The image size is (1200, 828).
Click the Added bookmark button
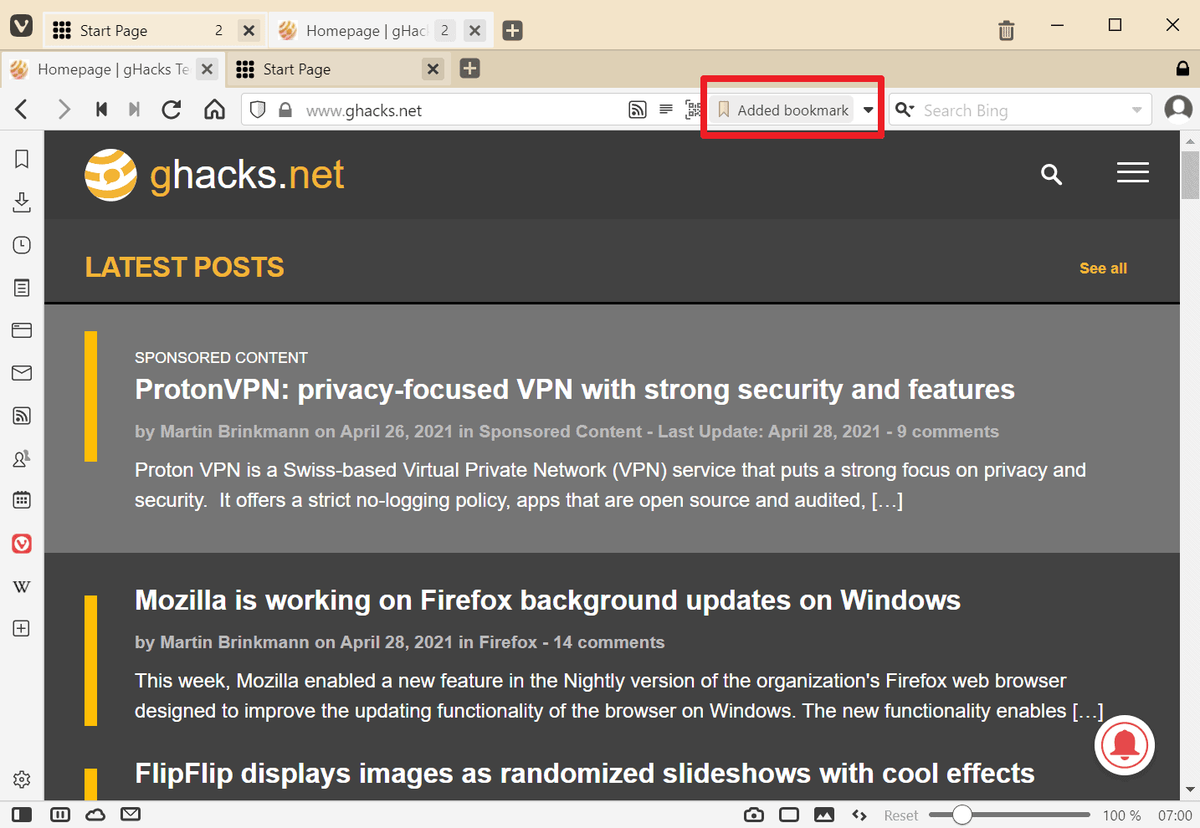[x=783, y=110]
